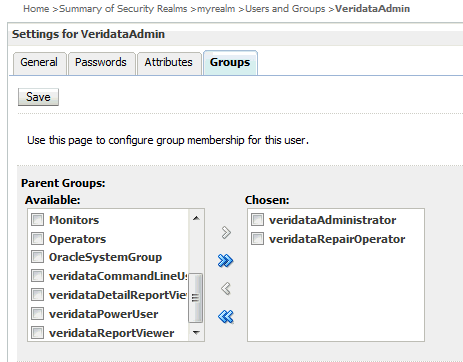Viewport: 463px width, 362px height.
Task: Click the double right arrow move-all icon
Action: (x=226, y=261)
